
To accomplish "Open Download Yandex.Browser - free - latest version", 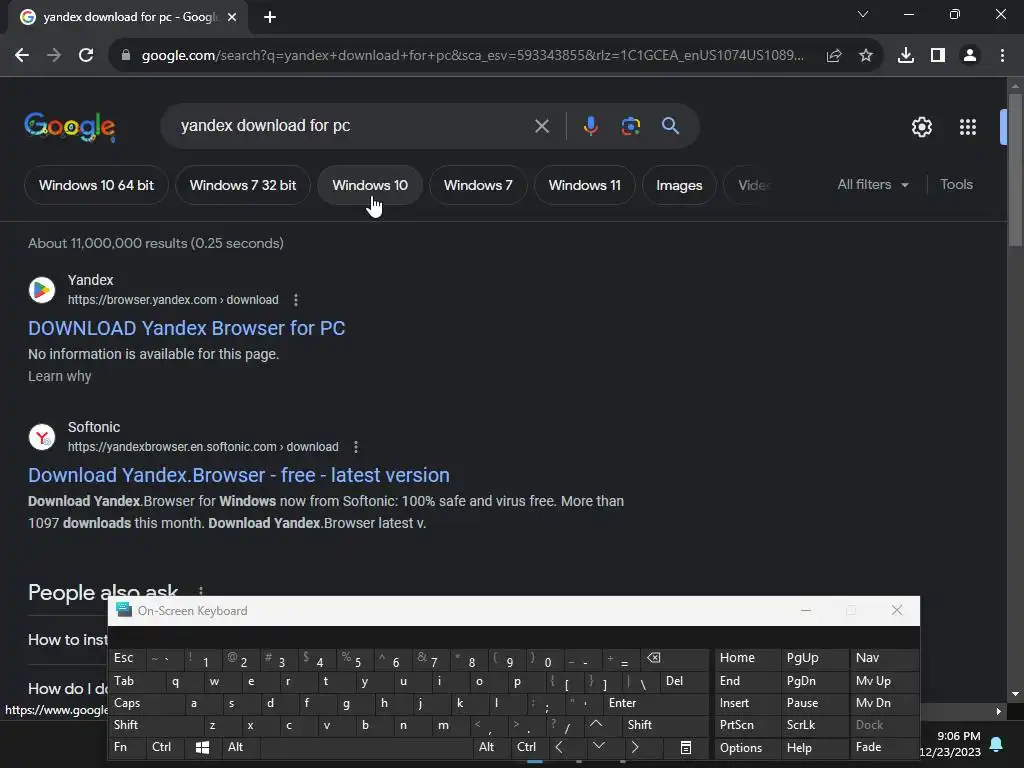I will click(x=239, y=475).
